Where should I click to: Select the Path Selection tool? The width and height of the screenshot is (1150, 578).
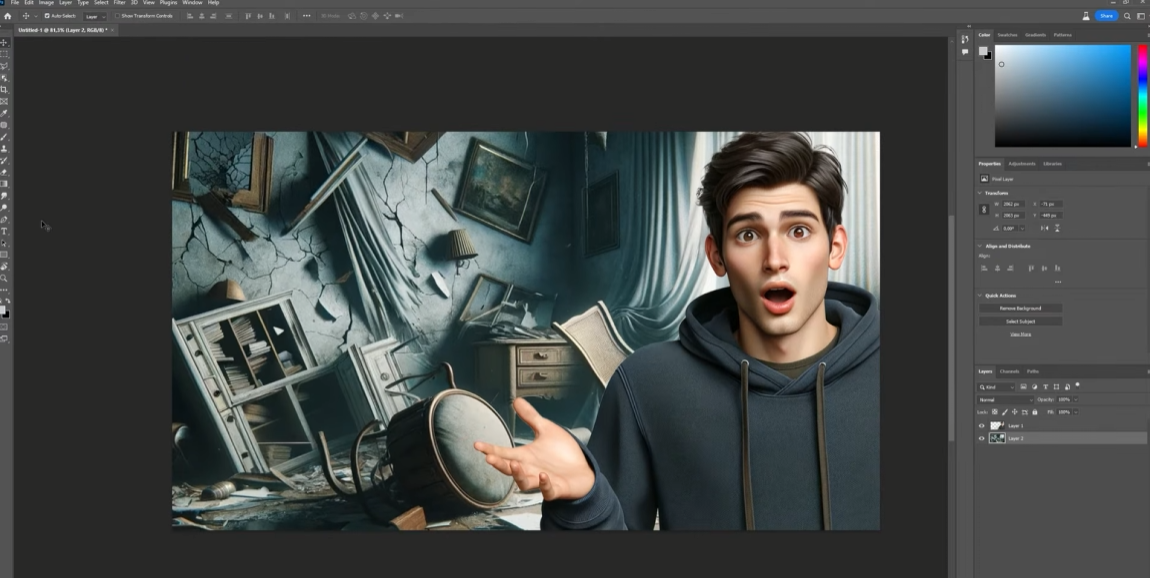pos(4,243)
